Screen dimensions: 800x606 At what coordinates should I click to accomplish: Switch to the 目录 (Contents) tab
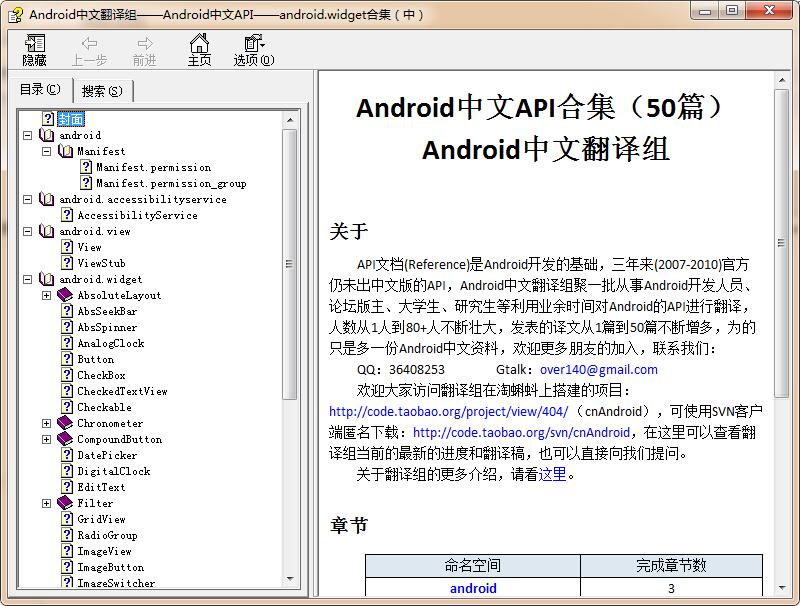(42, 90)
